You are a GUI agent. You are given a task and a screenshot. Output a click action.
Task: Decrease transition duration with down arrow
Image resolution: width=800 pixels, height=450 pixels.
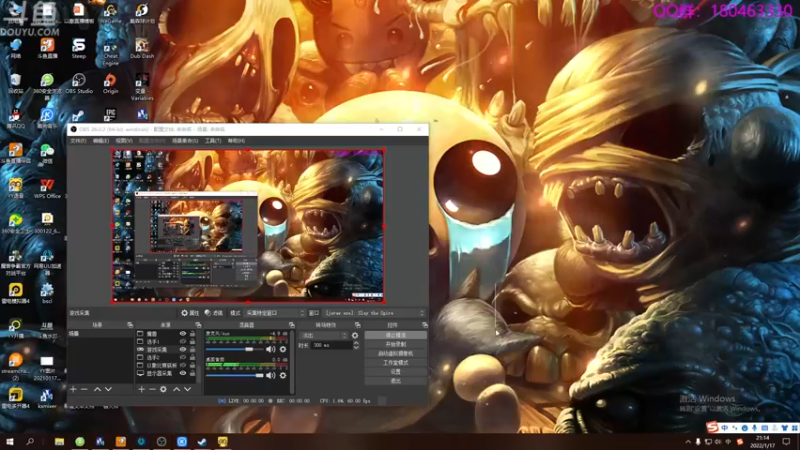356,347
